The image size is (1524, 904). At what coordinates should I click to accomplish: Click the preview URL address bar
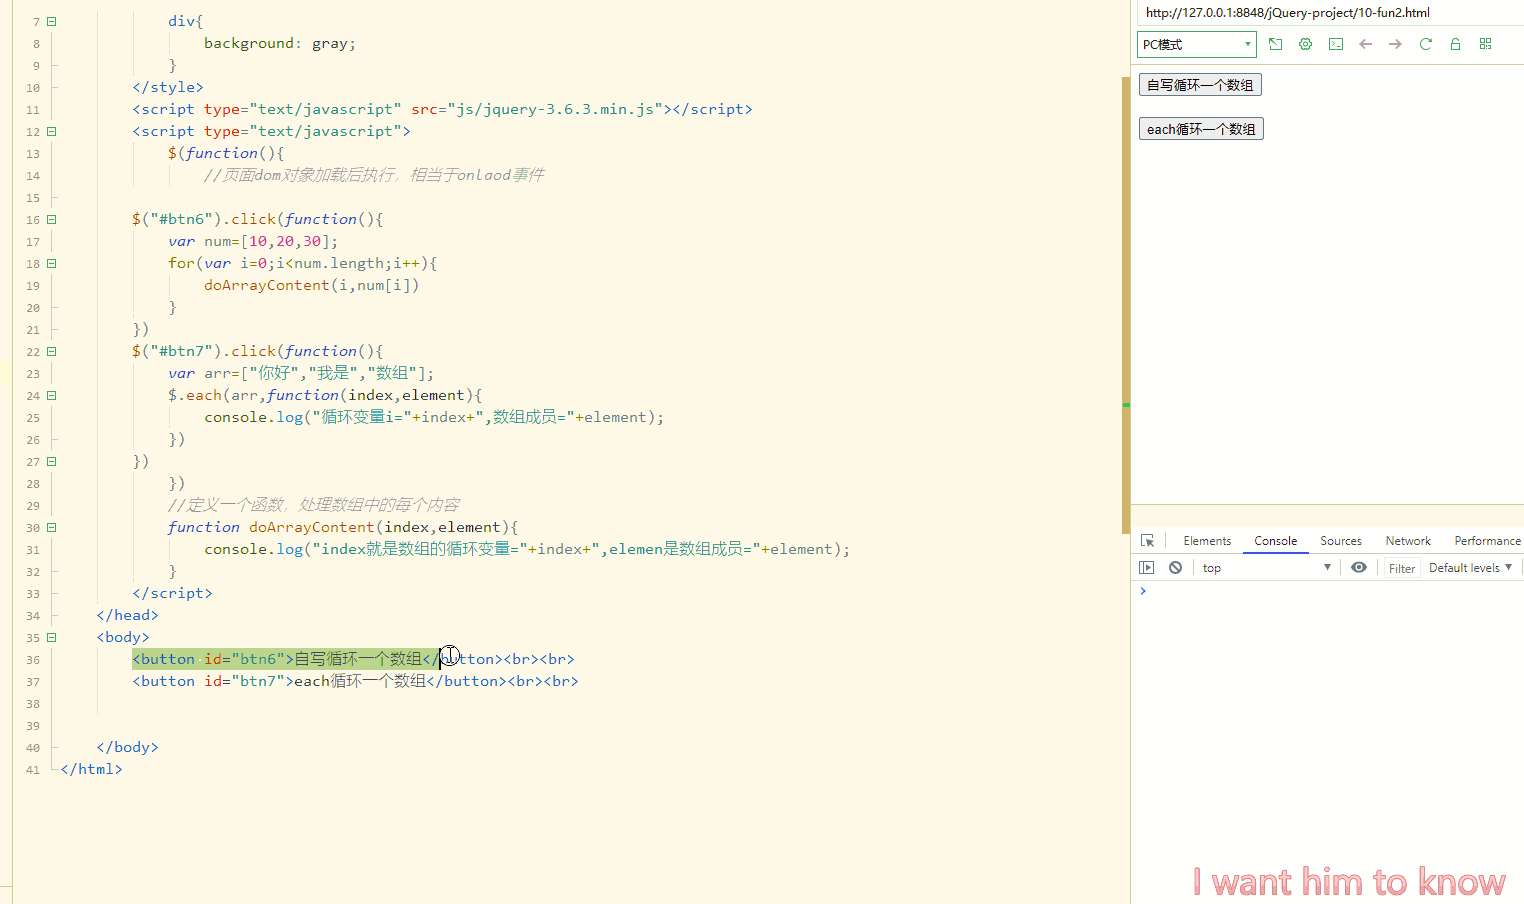pos(1330,13)
